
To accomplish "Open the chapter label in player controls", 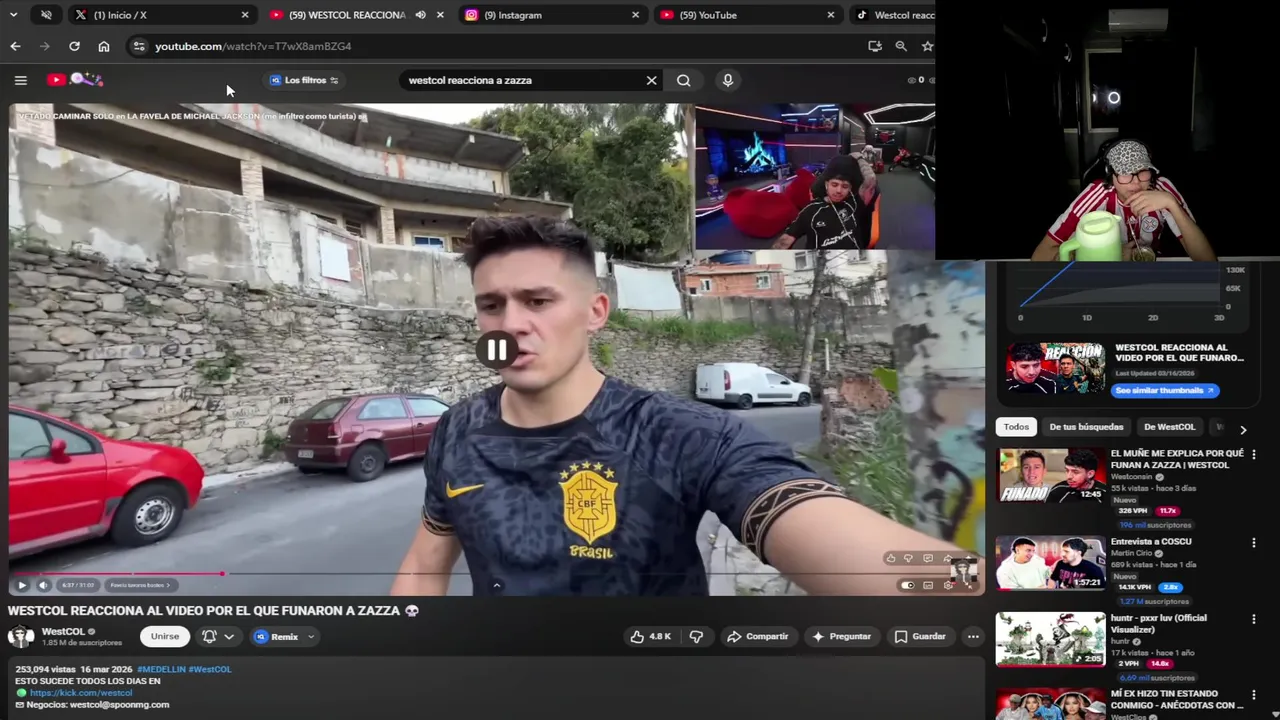I will coord(140,585).
